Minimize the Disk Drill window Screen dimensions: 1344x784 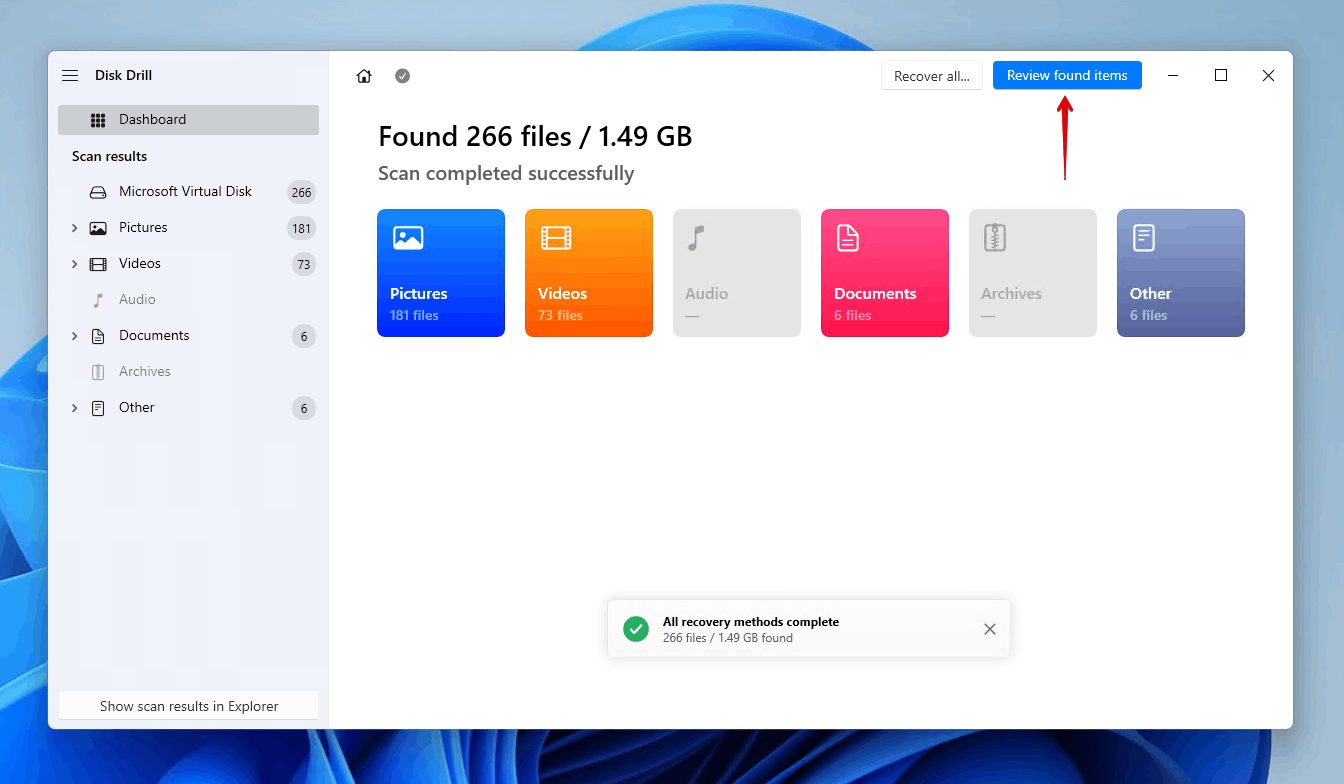[1173, 76]
